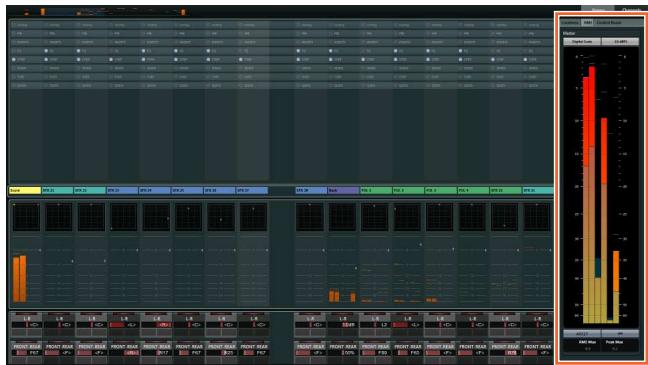The image size is (648, 365).
Task: Click the L R pan field of FOL 1
Action: tap(375, 325)
